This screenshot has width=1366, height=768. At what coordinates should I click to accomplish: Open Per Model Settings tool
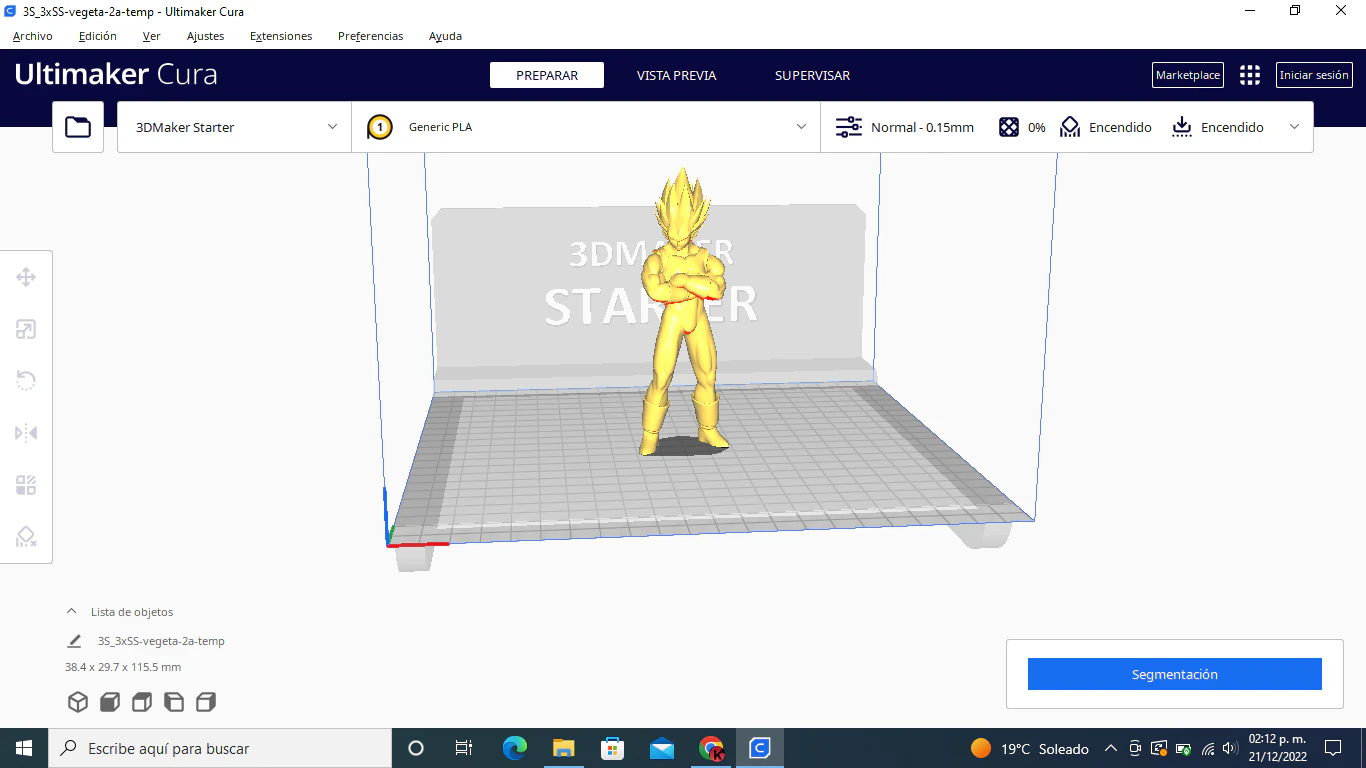coord(26,485)
